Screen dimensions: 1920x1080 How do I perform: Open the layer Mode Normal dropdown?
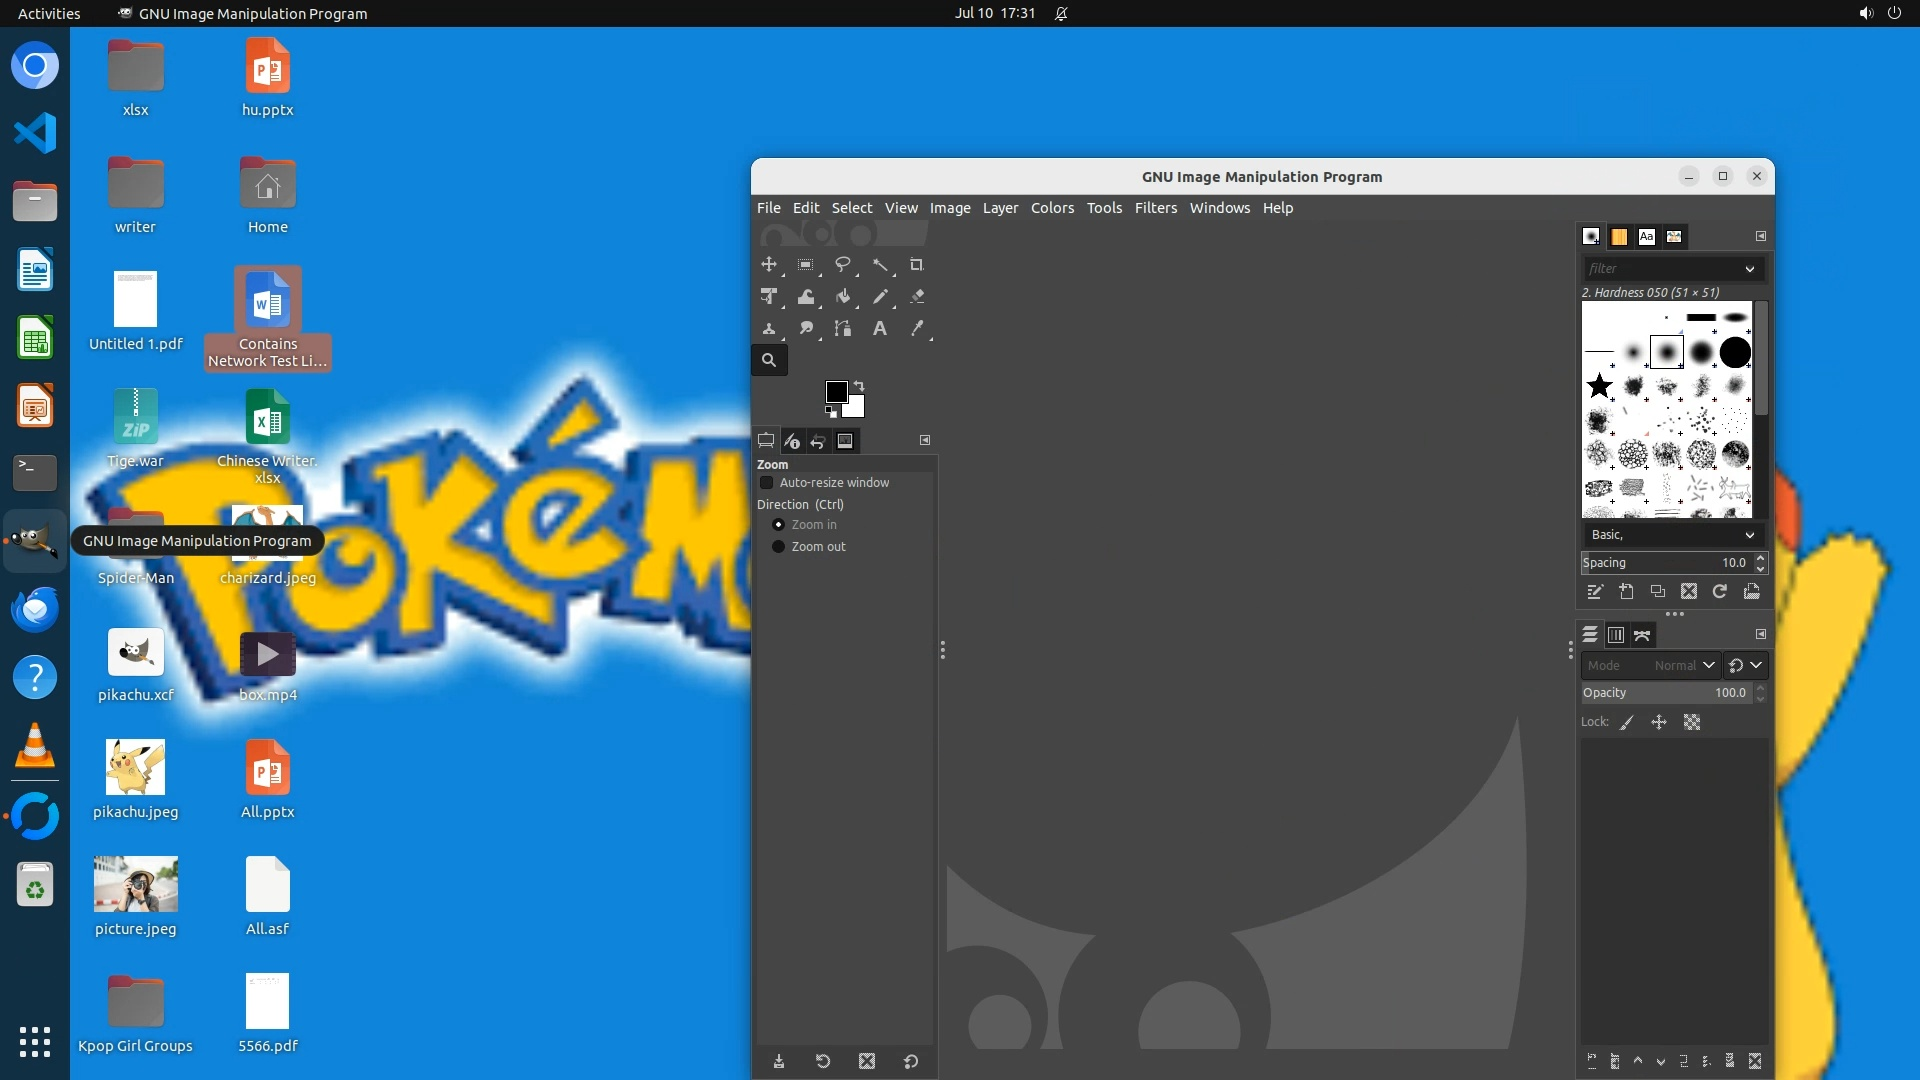point(1685,666)
